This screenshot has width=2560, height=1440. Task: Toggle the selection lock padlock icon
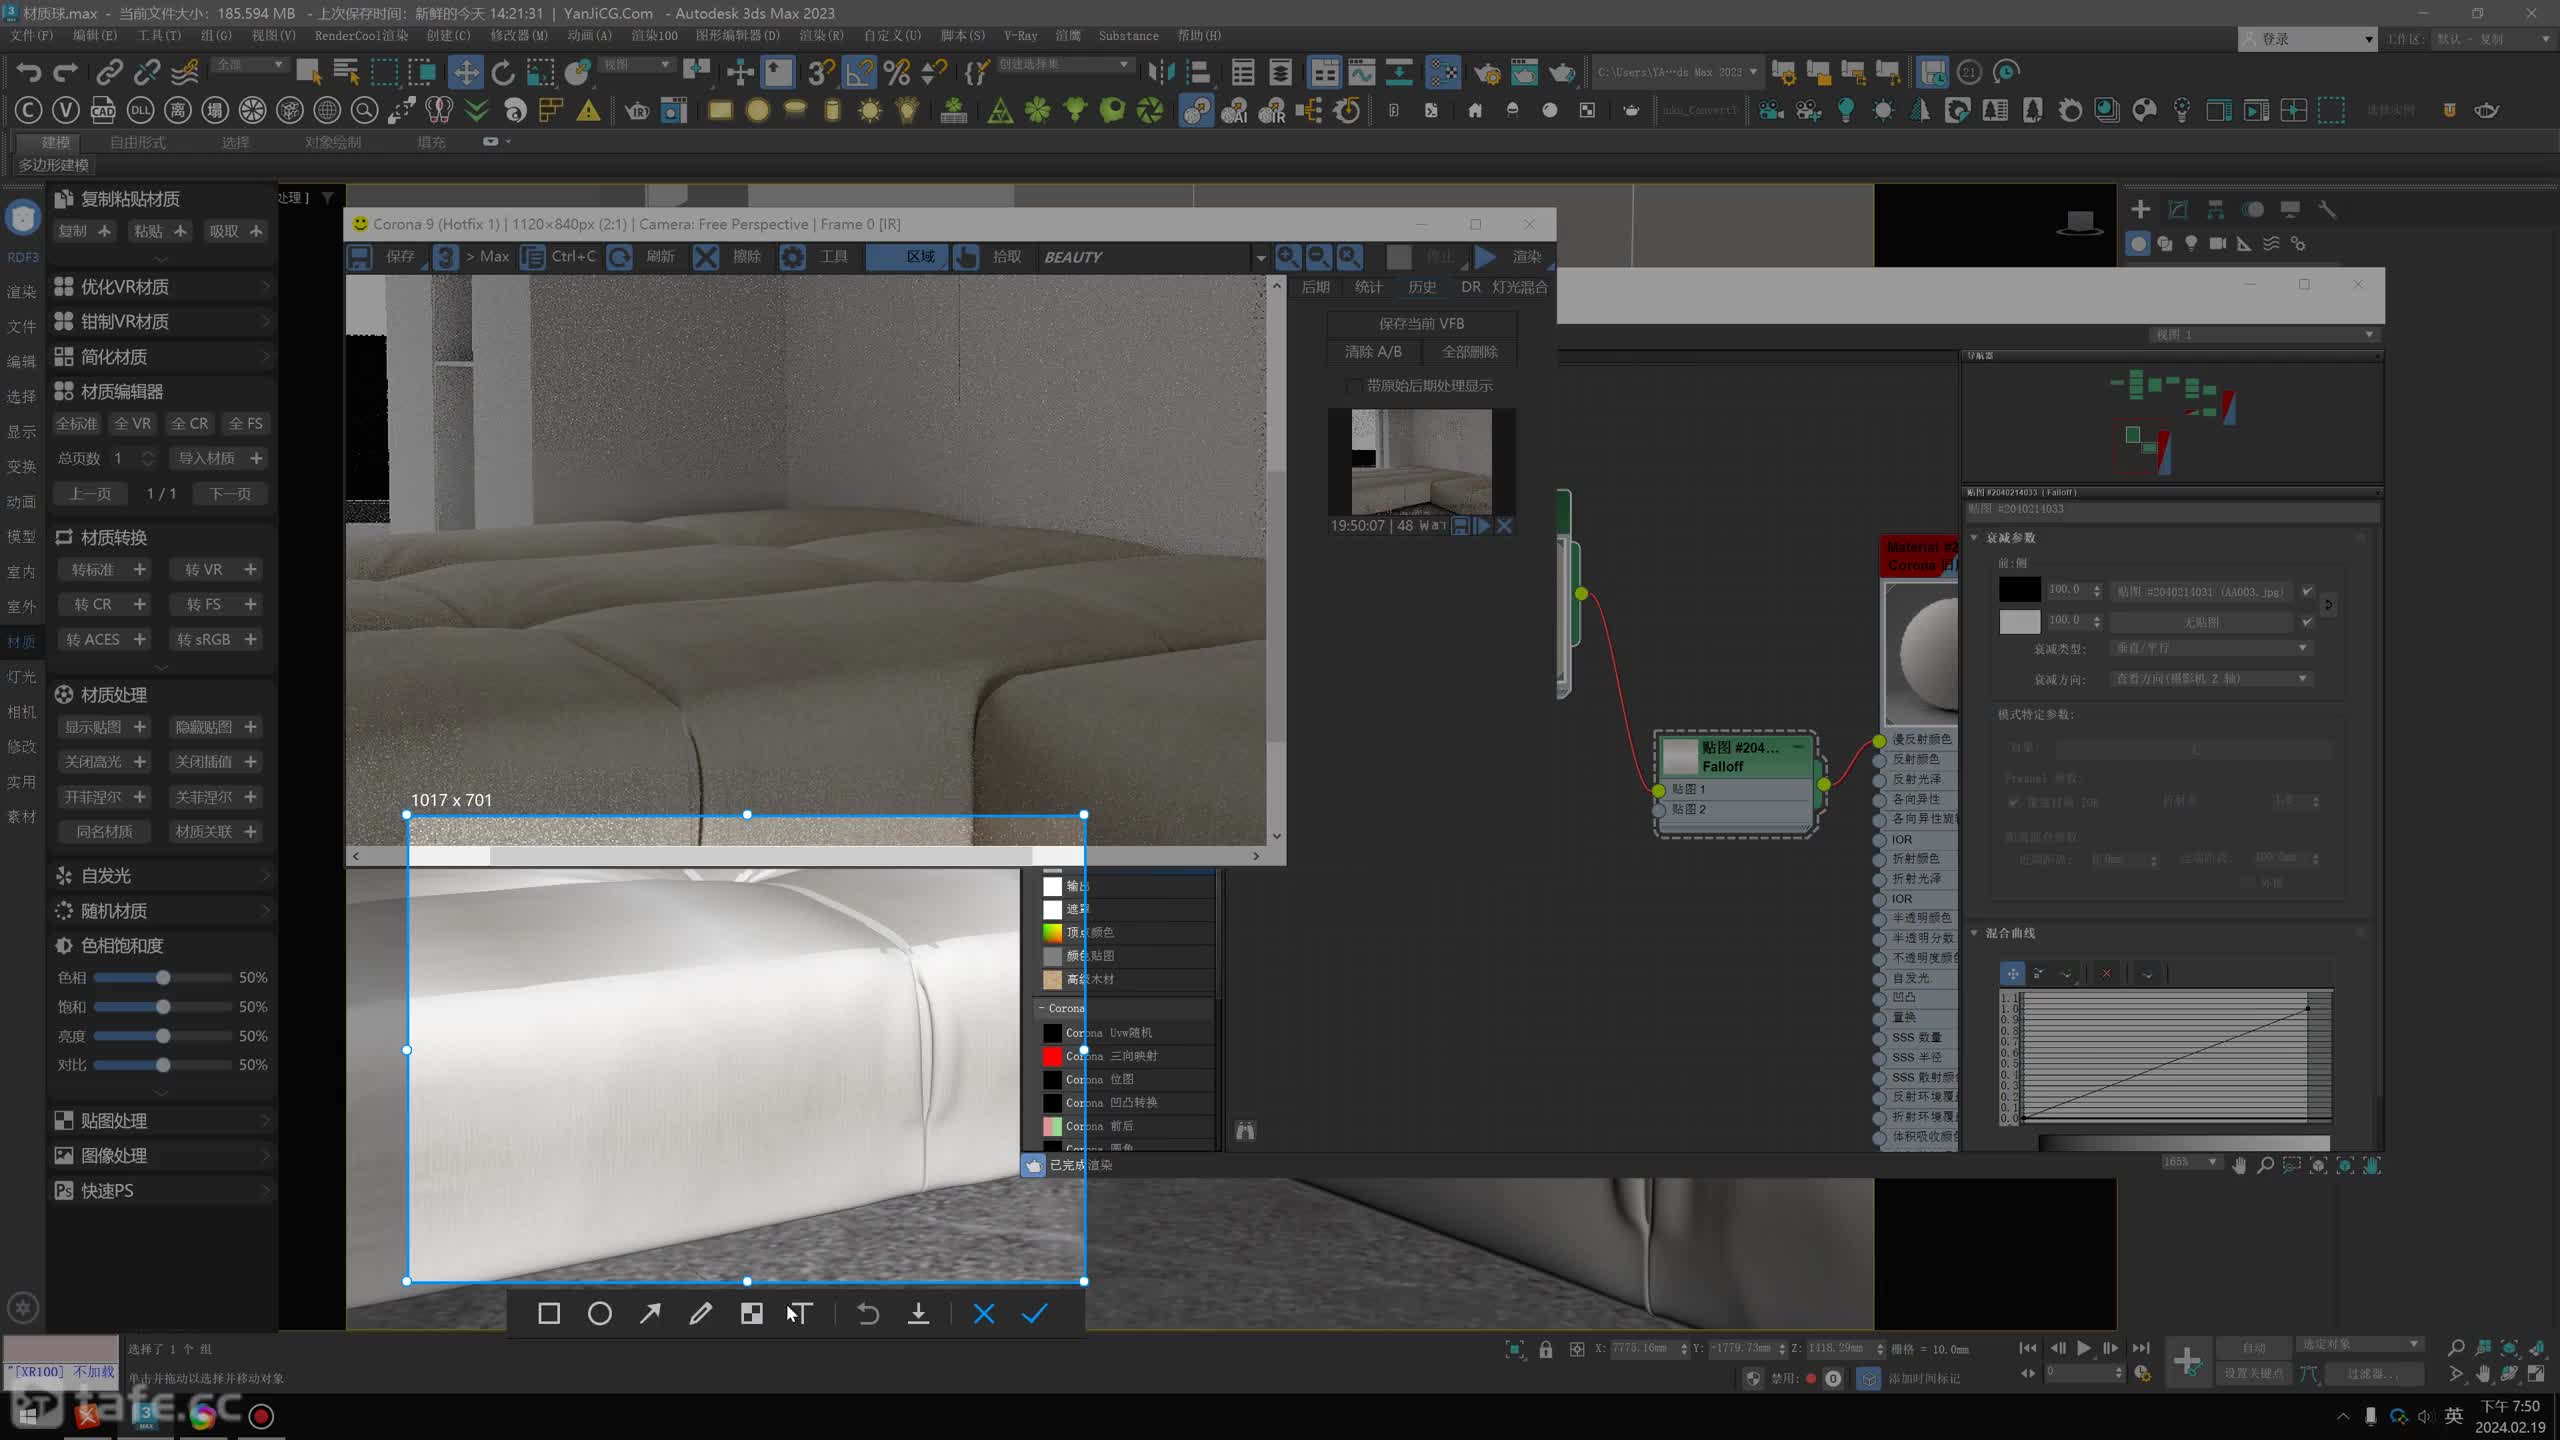(x=1546, y=1349)
